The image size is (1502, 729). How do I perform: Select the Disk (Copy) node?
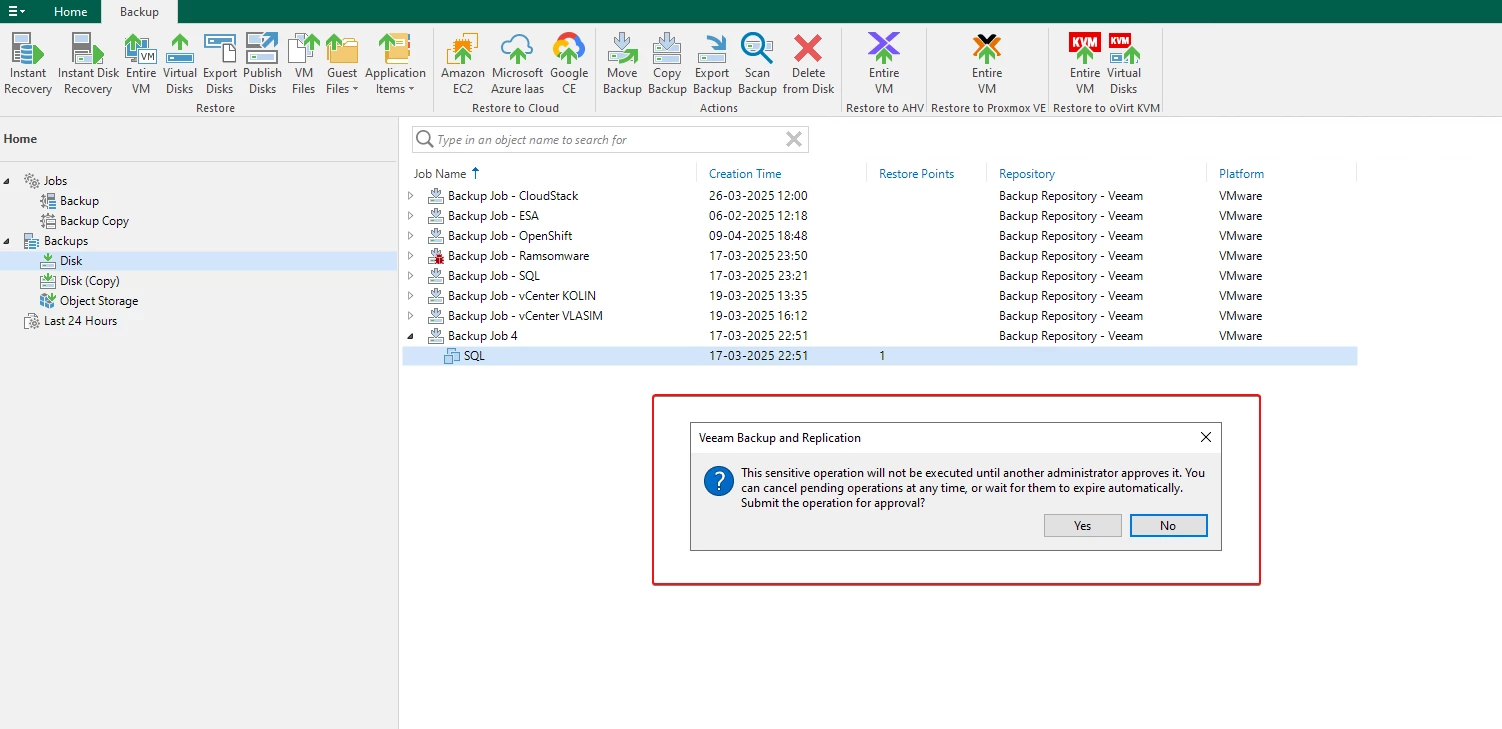pos(89,281)
